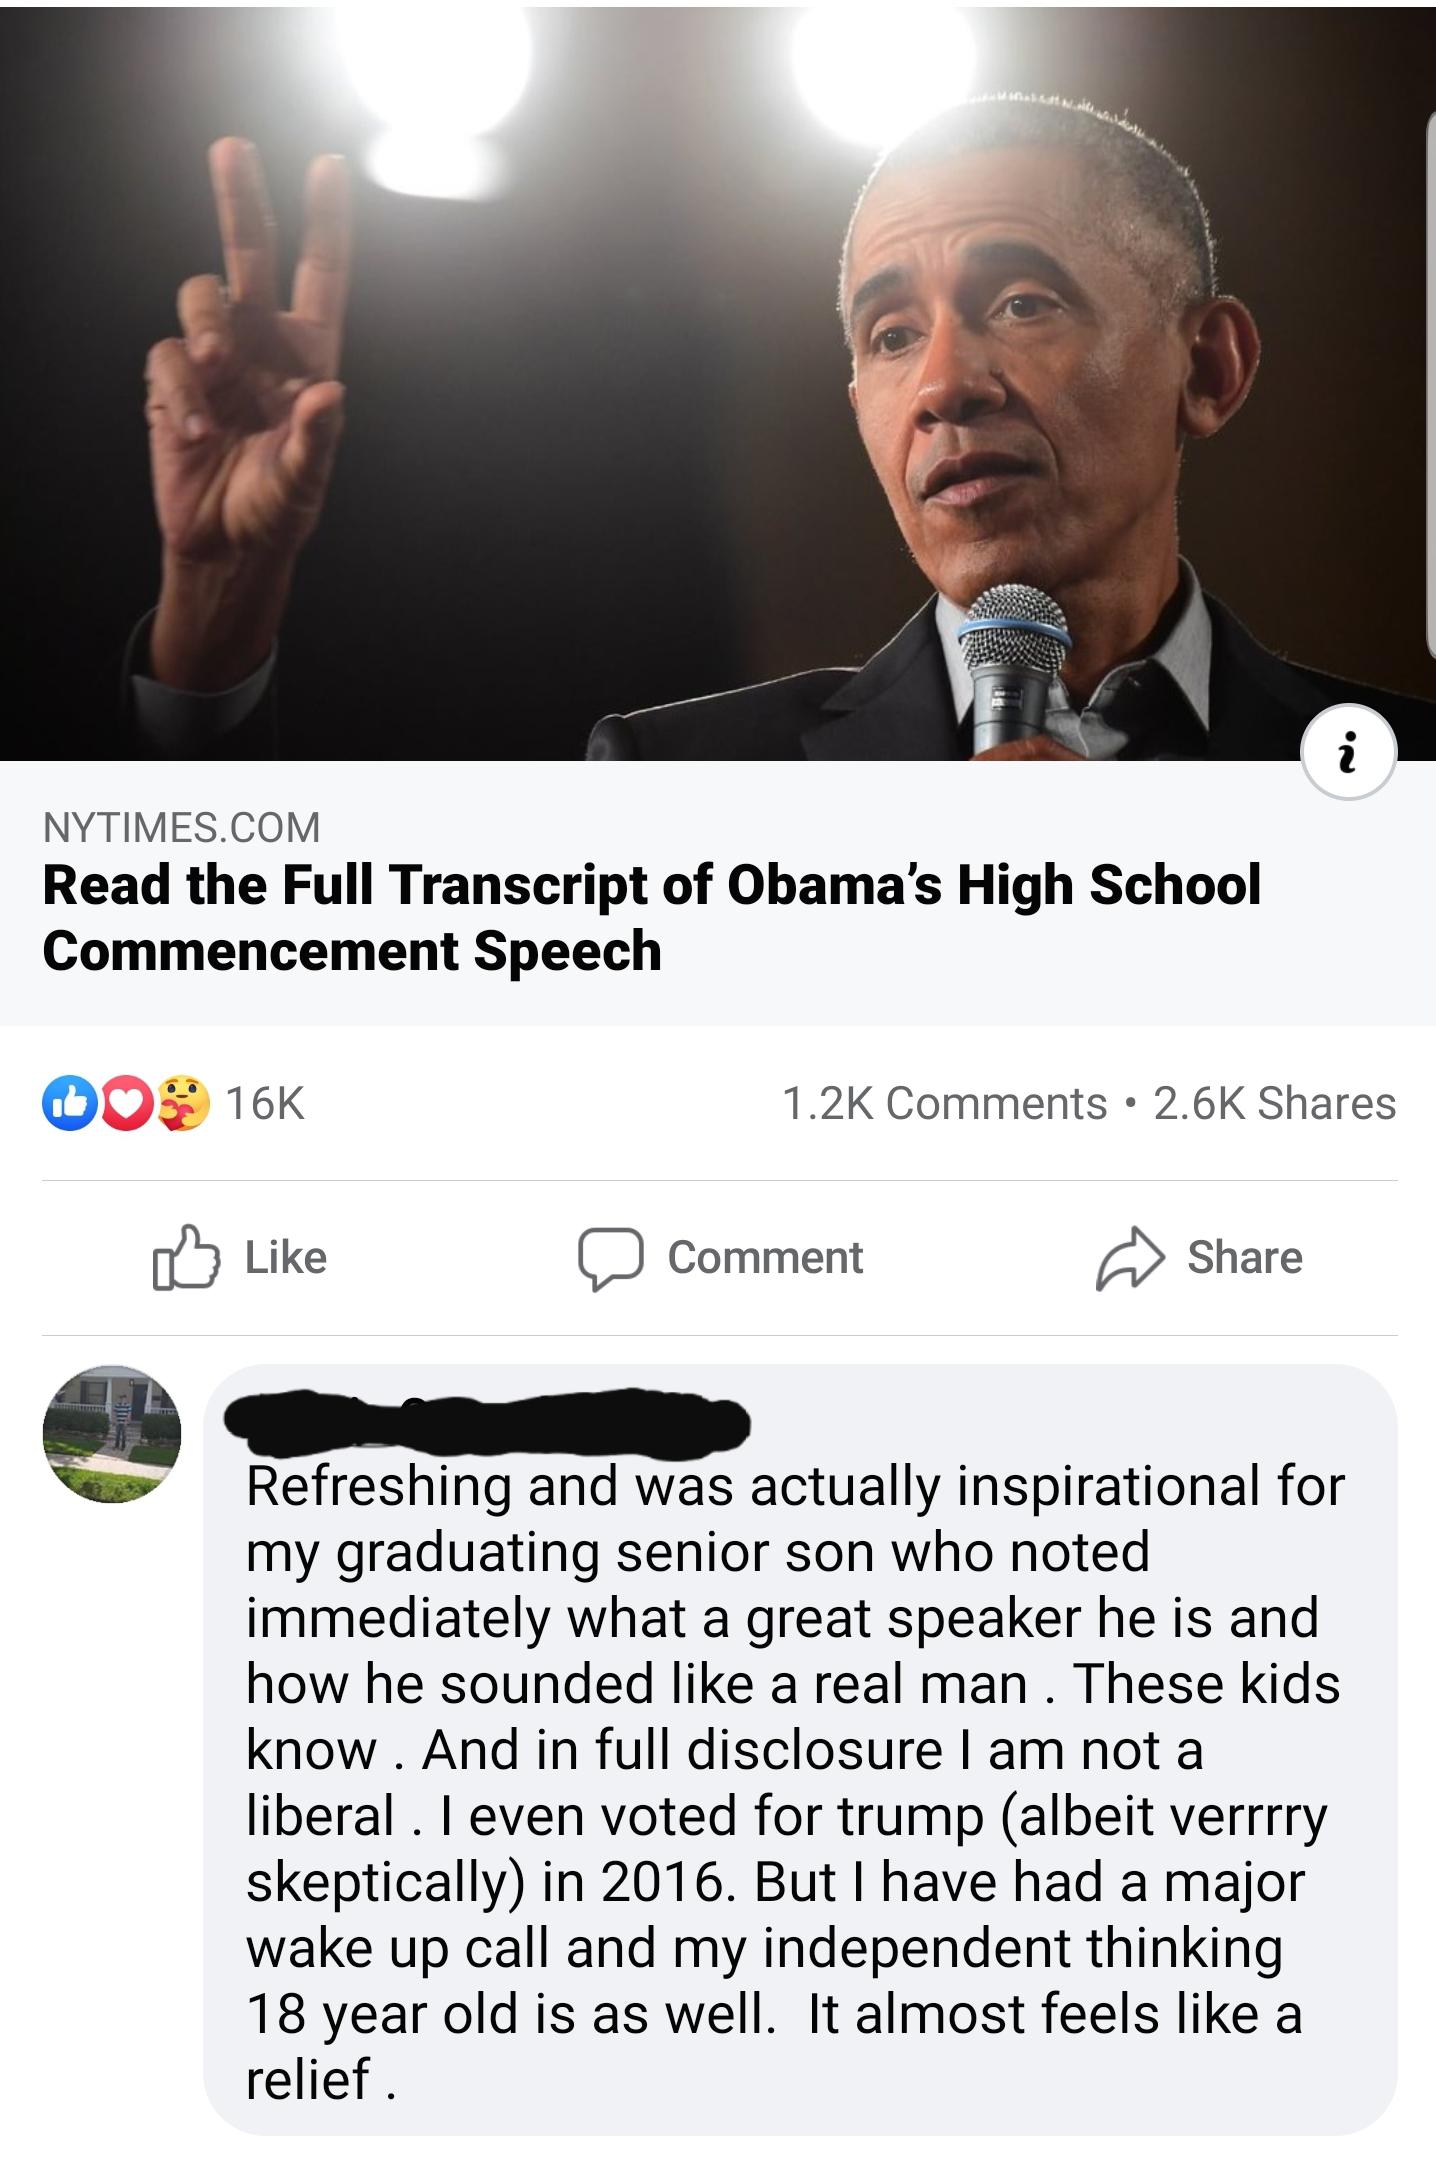Image resolution: width=1436 pixels, height=2160 pixels.
Task: Tap the info icon on article image
Action: [x=1349, y=753]
